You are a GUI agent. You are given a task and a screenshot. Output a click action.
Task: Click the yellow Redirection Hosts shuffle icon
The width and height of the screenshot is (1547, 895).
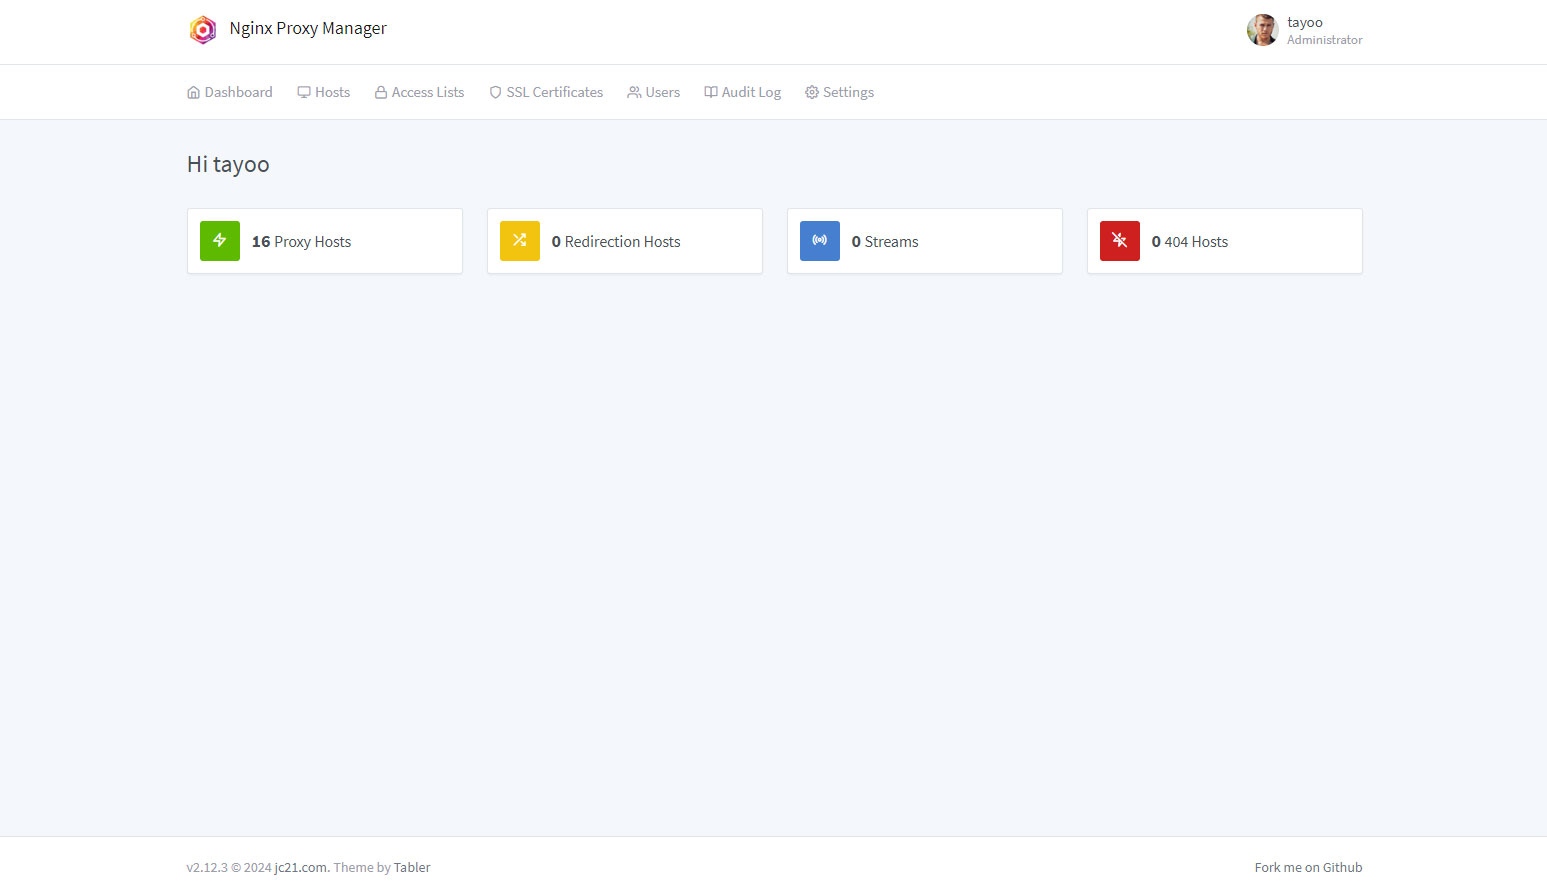click(520, 241)
